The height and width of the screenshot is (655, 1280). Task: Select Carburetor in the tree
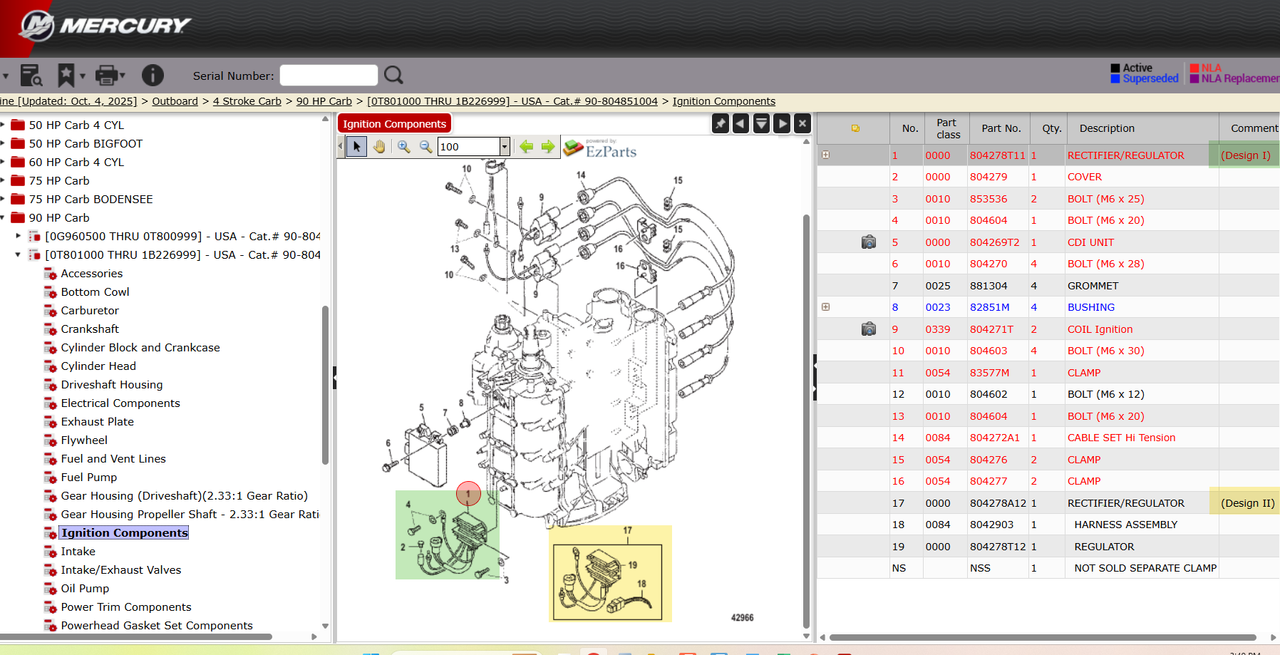[x=90, y=310]
